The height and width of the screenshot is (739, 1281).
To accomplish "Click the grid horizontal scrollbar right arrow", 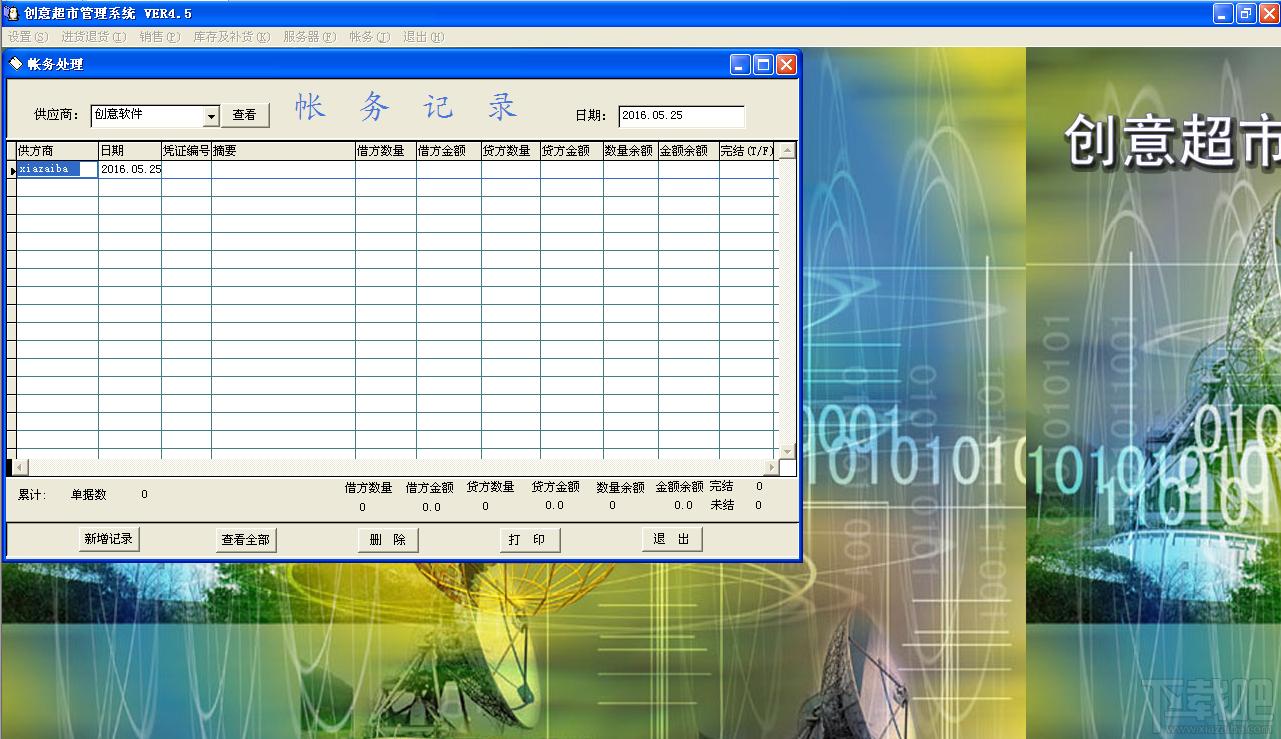I will (771, 467).
